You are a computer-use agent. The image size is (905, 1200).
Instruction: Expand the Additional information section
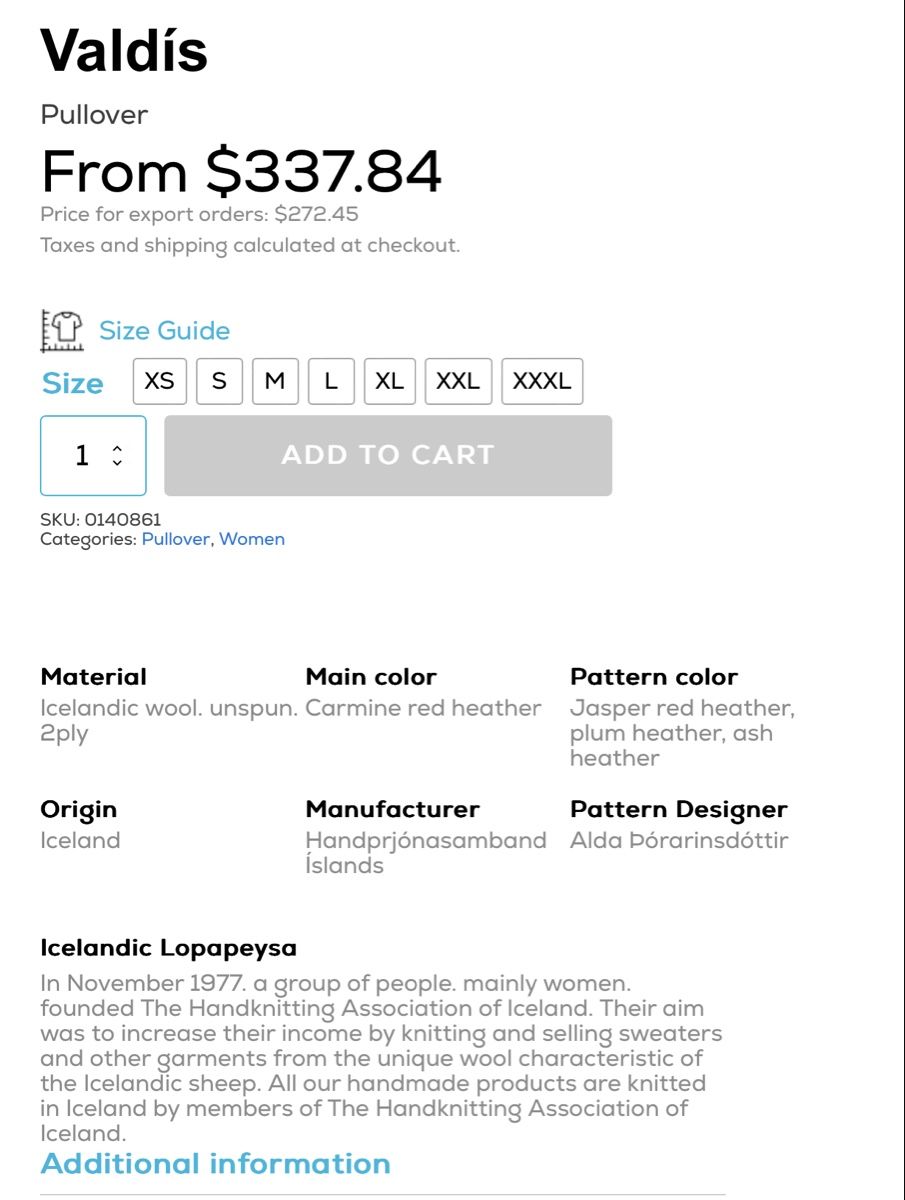(x=215, y=1164)
